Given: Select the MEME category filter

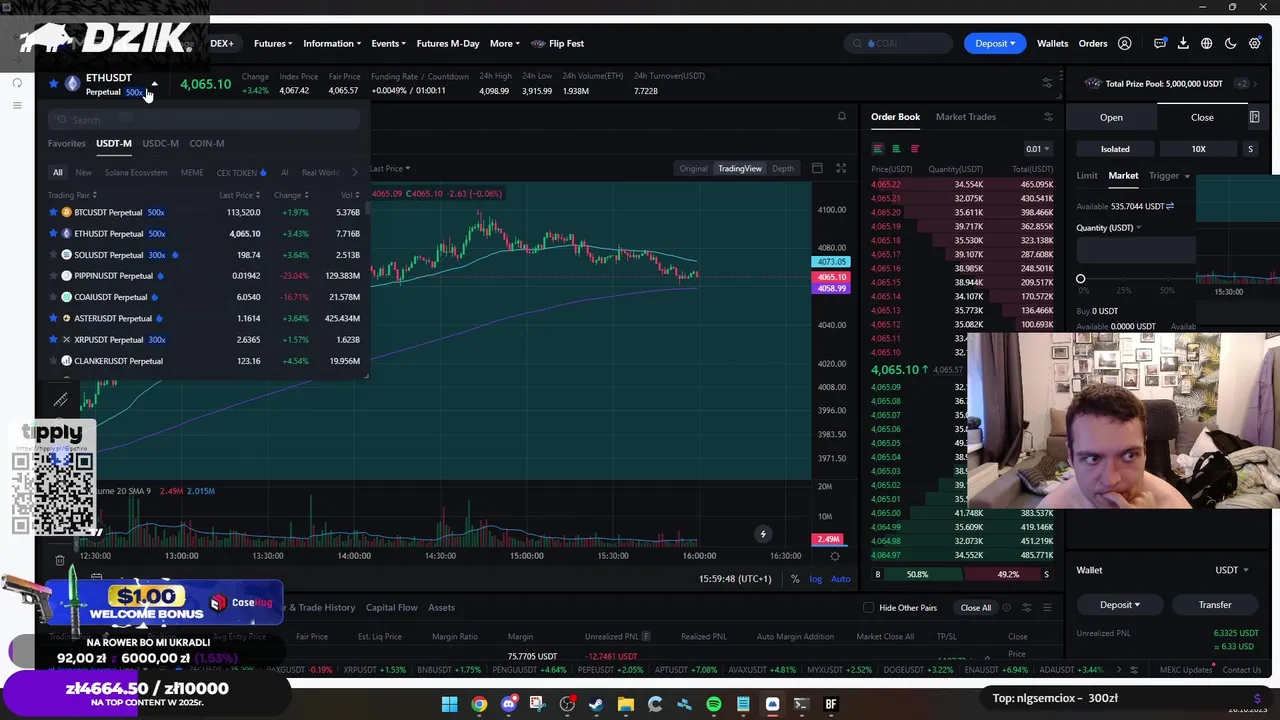Looking at the screenshot, I should pos(192,172).
